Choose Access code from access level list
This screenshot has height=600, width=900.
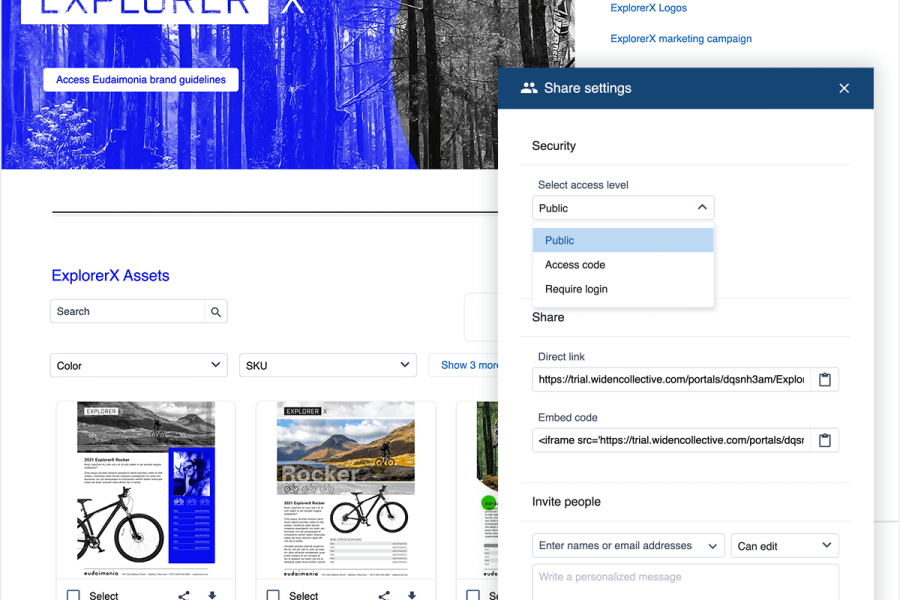point(575,265)
